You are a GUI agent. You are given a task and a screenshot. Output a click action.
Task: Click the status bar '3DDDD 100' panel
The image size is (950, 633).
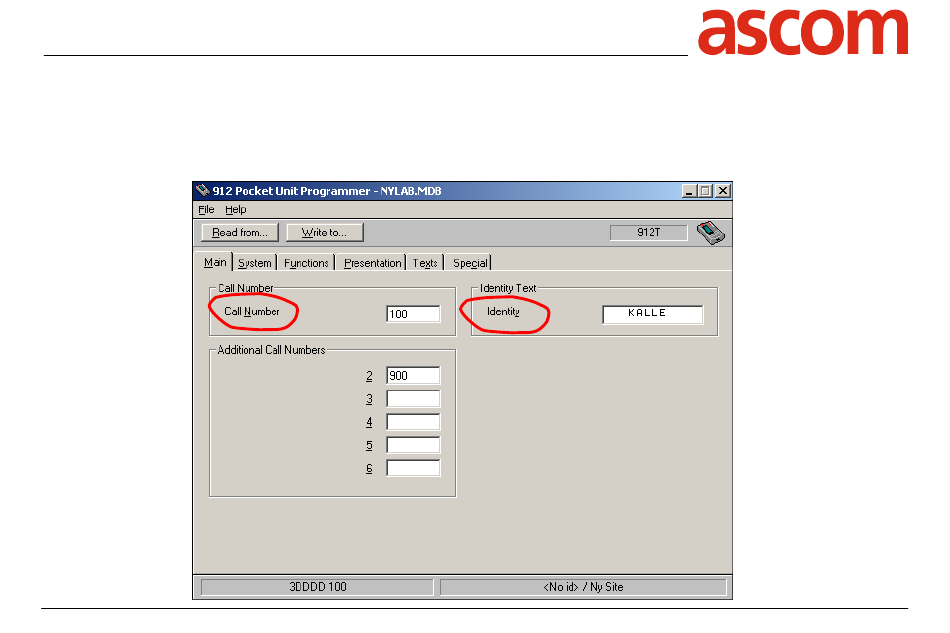(317, 587)
